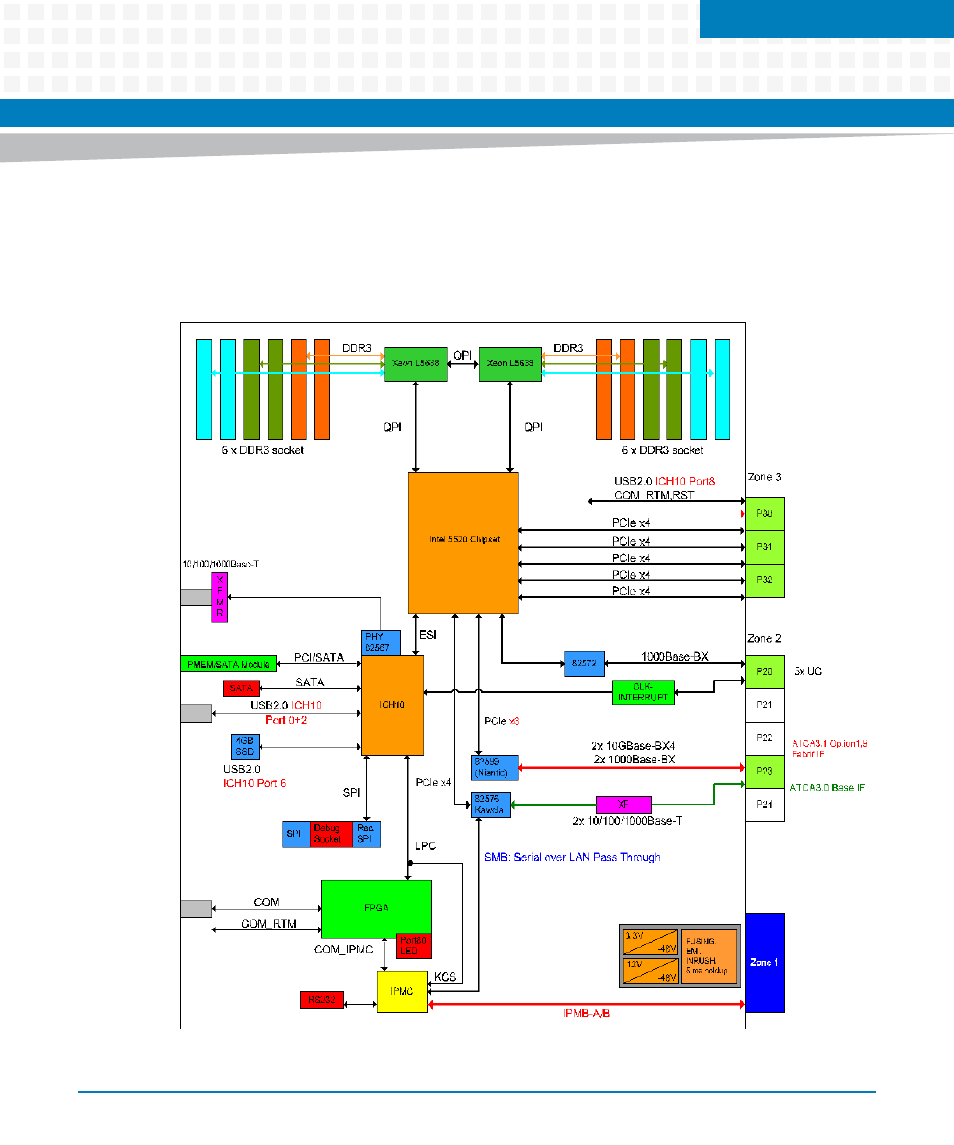
Task: Select the red 'Port 0+2' label
Action: click(x=286, y=720)
